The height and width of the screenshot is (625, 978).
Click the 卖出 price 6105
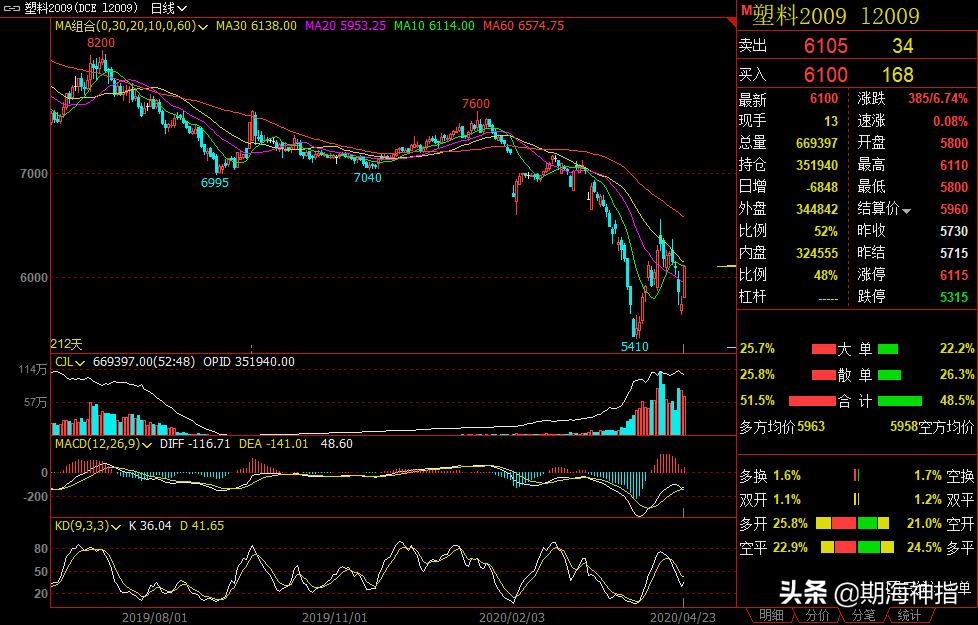coord(826,46)
